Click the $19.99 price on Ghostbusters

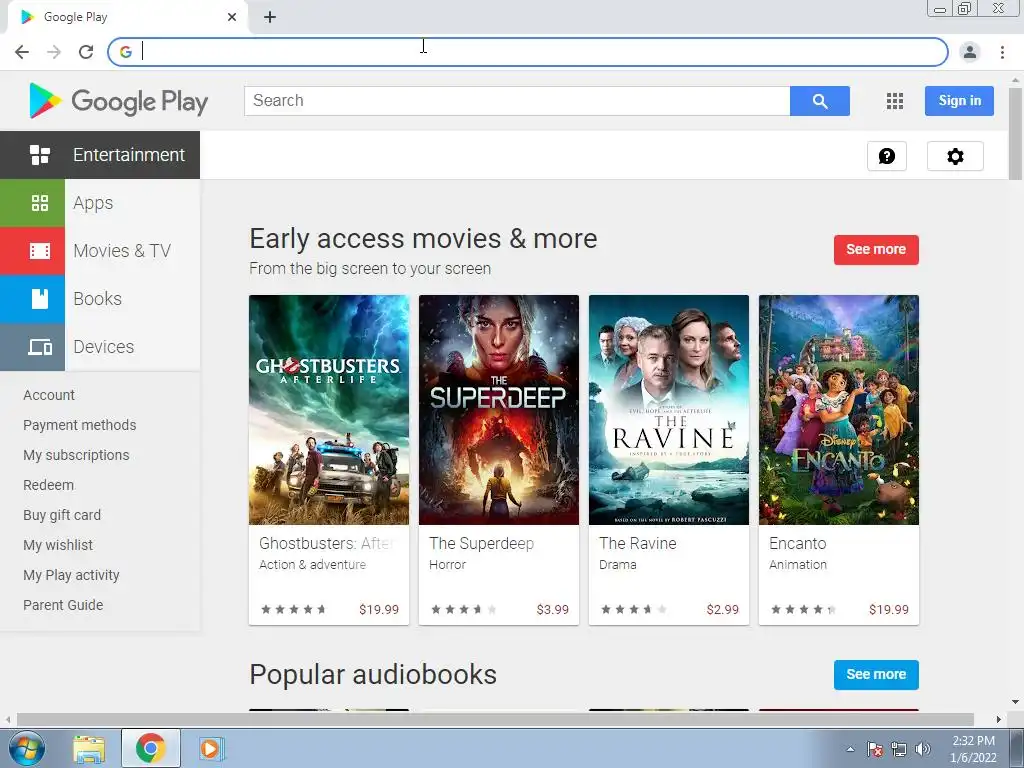pos(379,609)
